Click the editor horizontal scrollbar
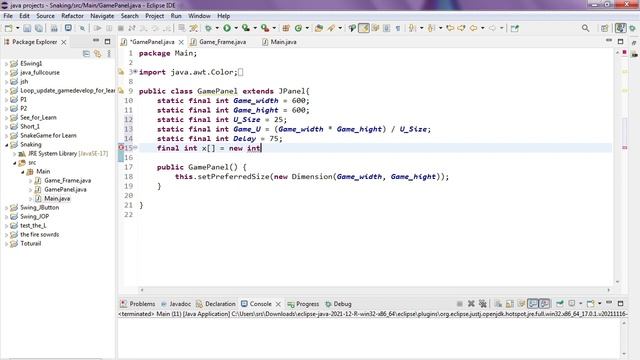The height and width of the screenshot is (360, 640). [x=375, y=290]
